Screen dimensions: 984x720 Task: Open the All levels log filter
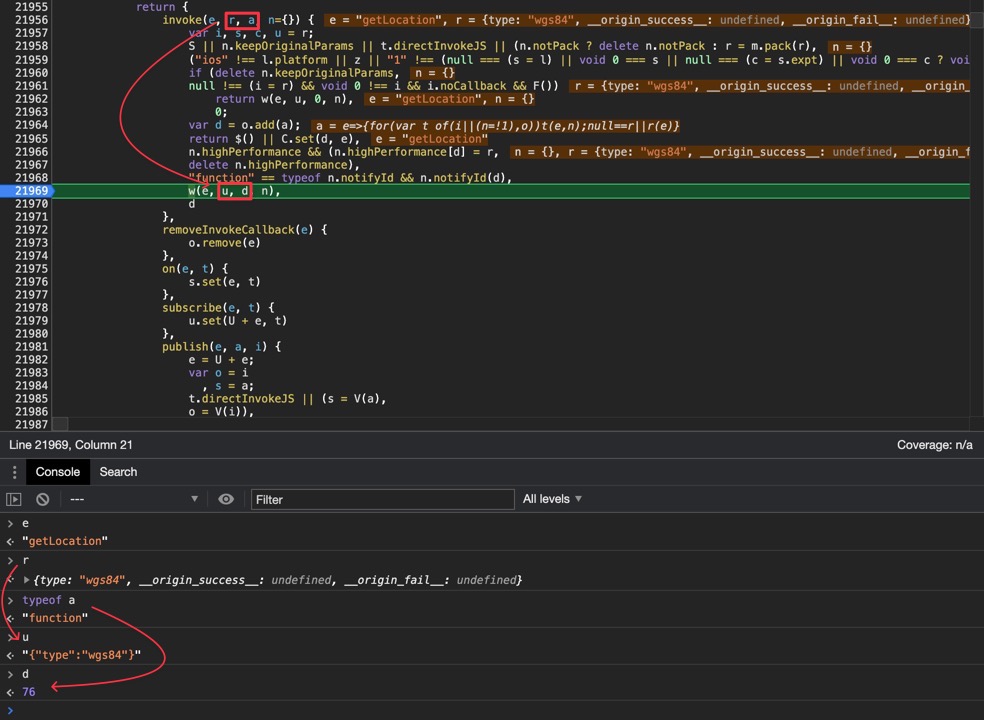point(552,499)
